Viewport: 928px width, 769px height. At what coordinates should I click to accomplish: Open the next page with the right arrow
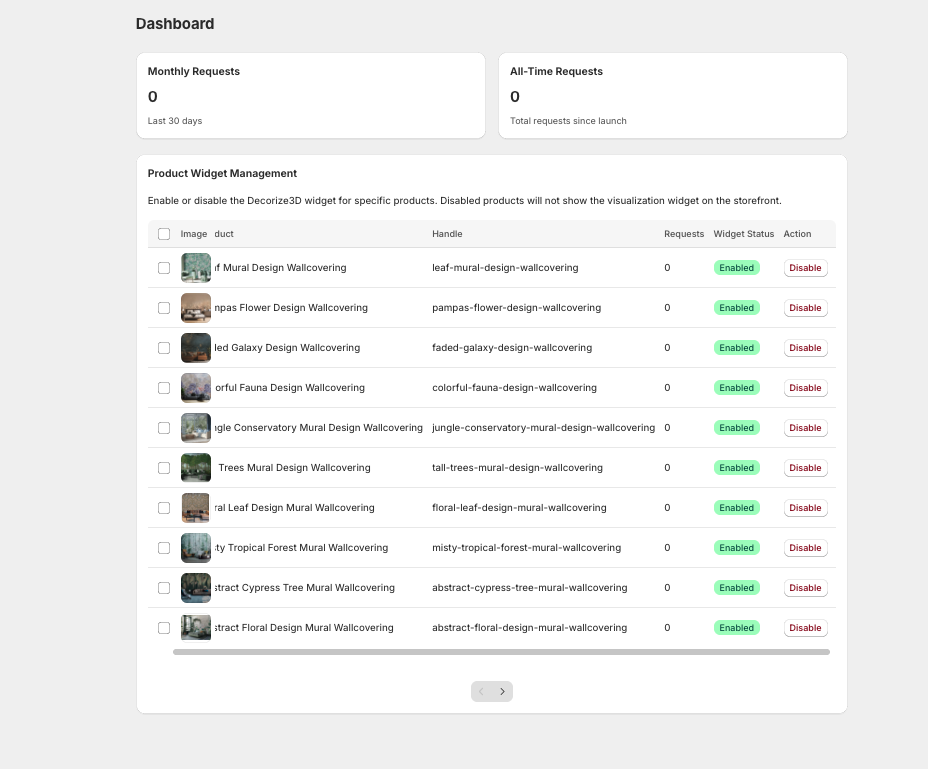click(x=503, y=691)
